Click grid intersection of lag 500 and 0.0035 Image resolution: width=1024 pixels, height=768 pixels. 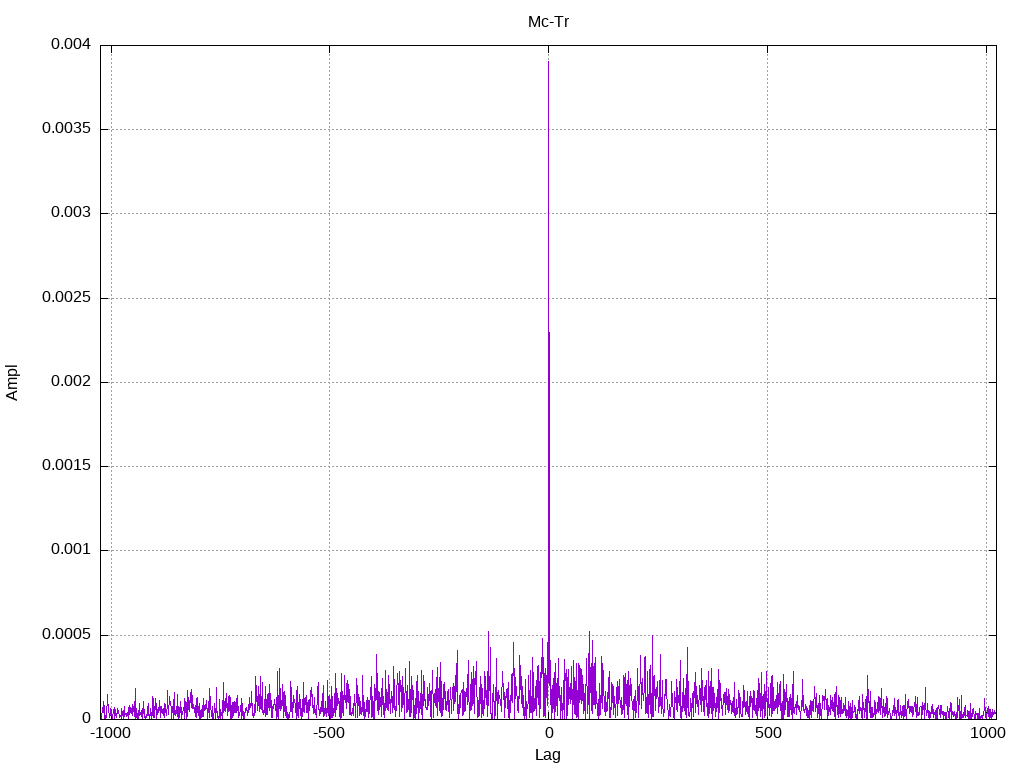[767, 129]
